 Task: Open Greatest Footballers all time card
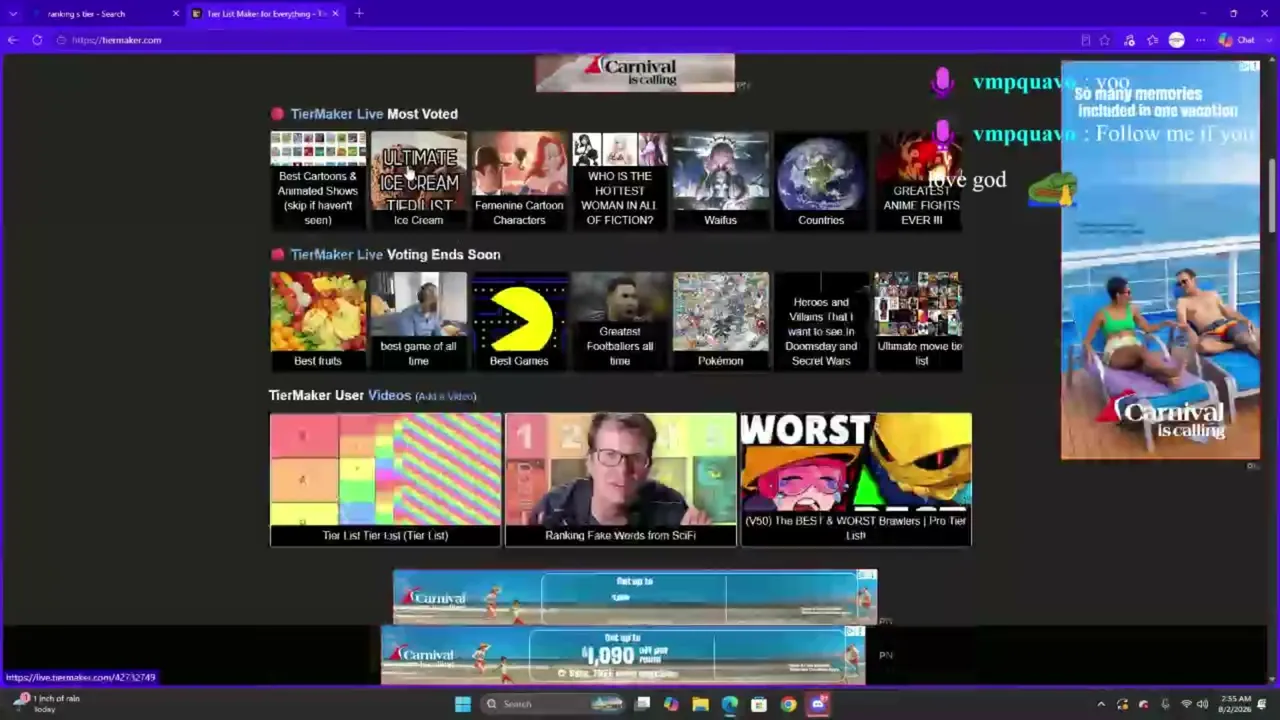620,320
